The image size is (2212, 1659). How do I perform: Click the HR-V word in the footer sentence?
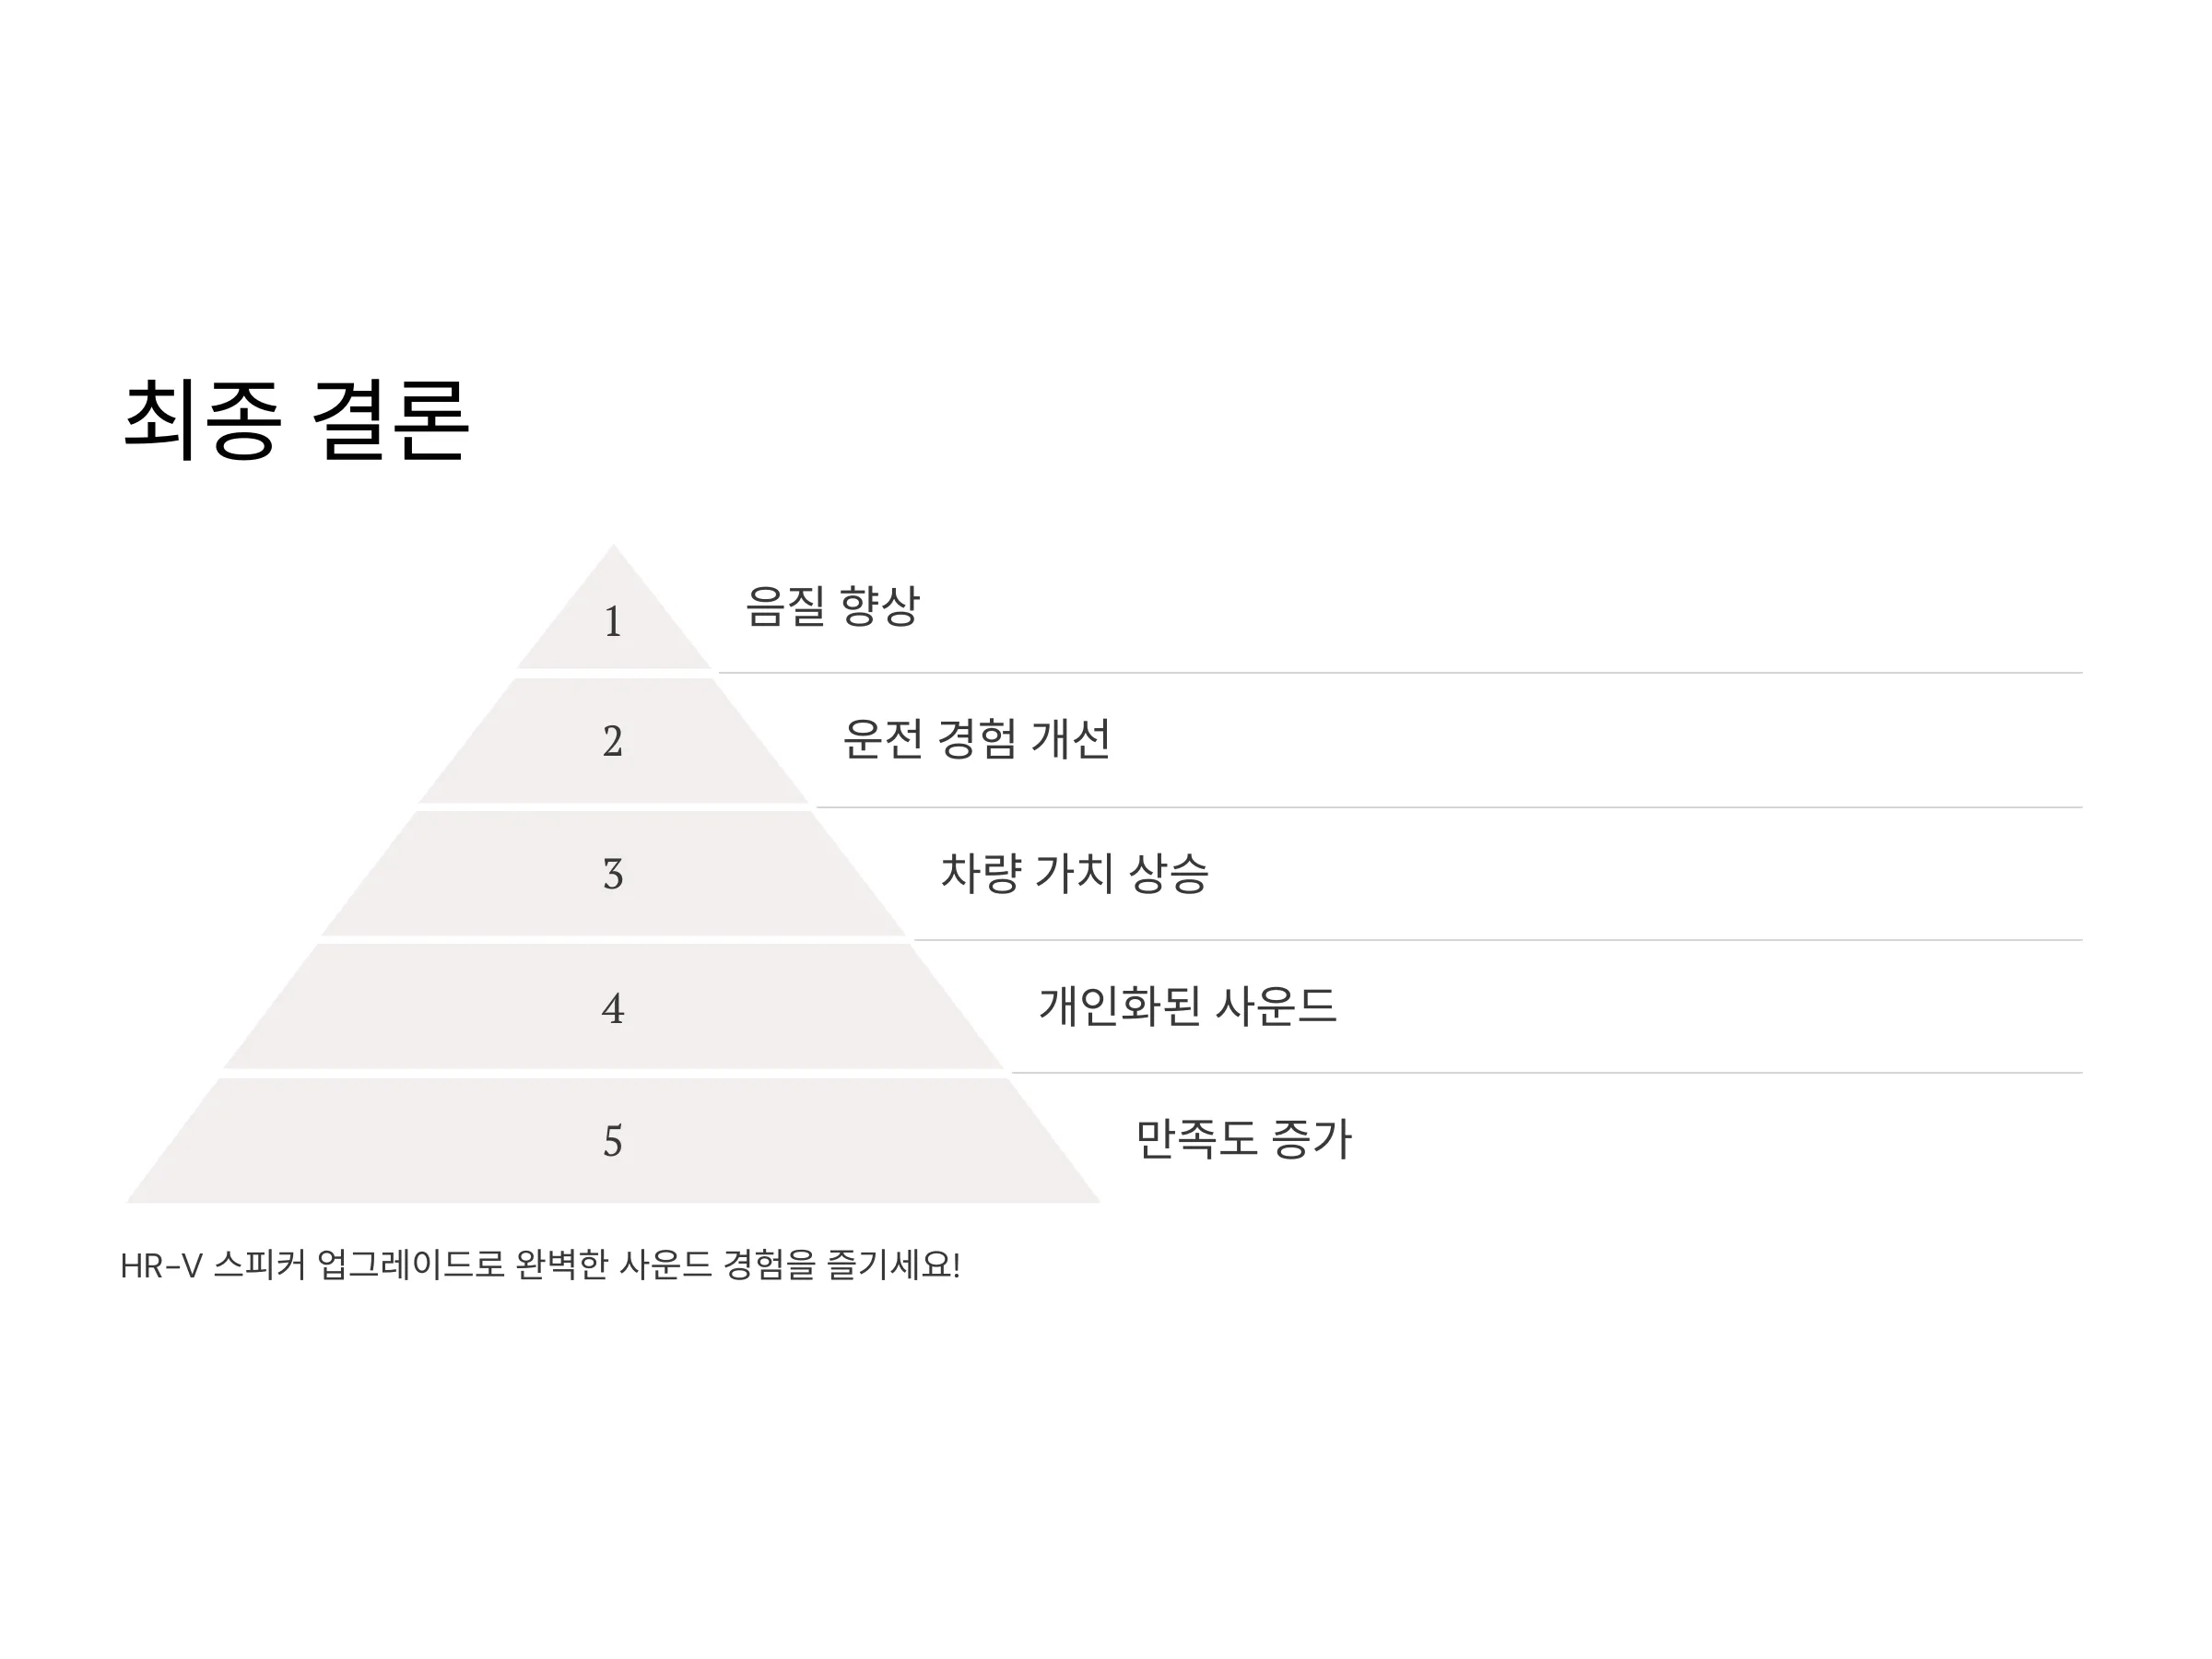(x=161, y=1267)
